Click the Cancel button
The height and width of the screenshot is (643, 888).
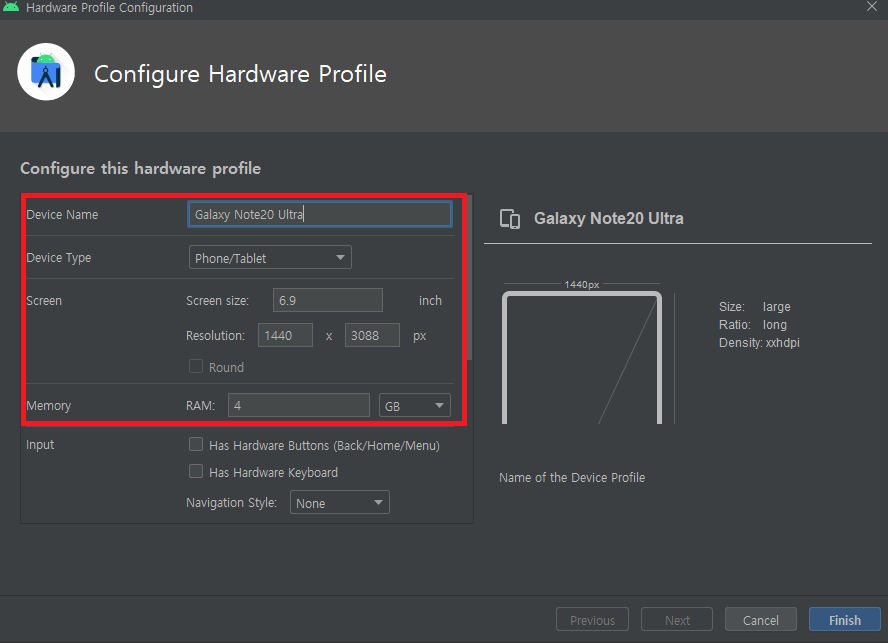[x=761, y=620]
